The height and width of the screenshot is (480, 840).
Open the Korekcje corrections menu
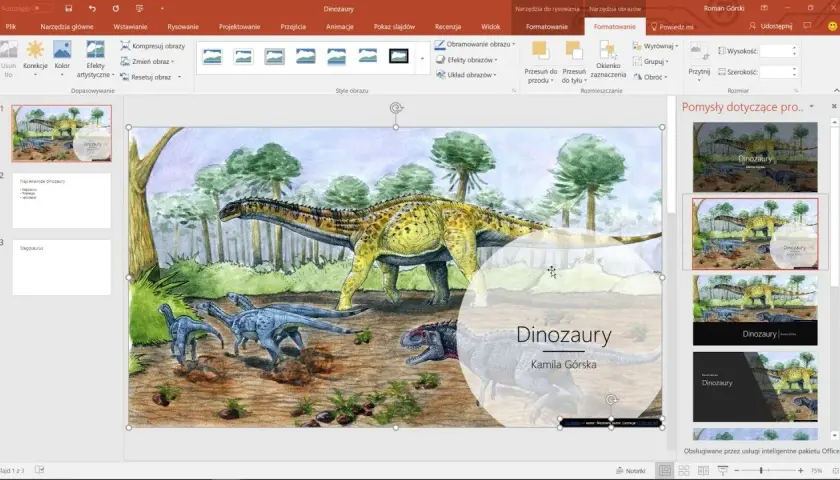(x=35, y=58)
